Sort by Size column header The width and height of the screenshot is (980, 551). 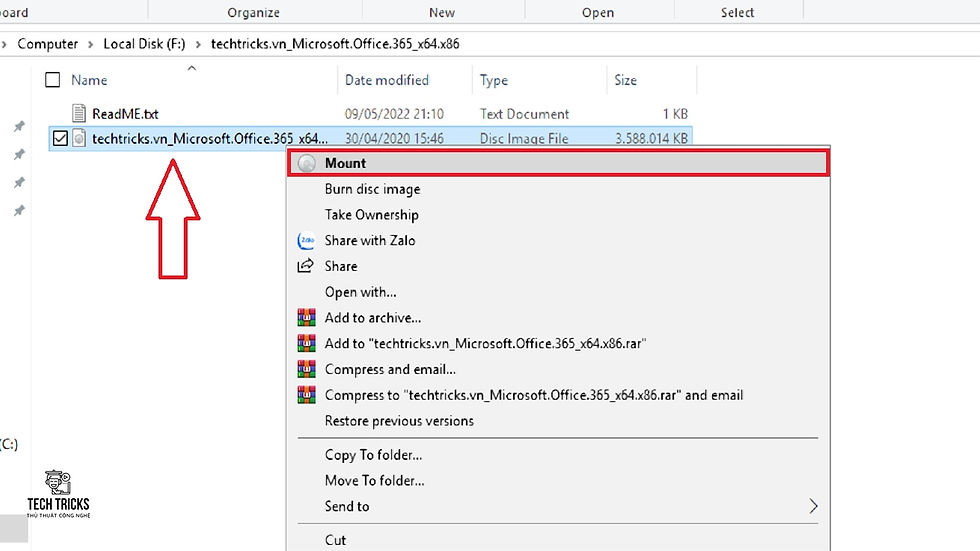pyautogui.click(x=625, y=80)
